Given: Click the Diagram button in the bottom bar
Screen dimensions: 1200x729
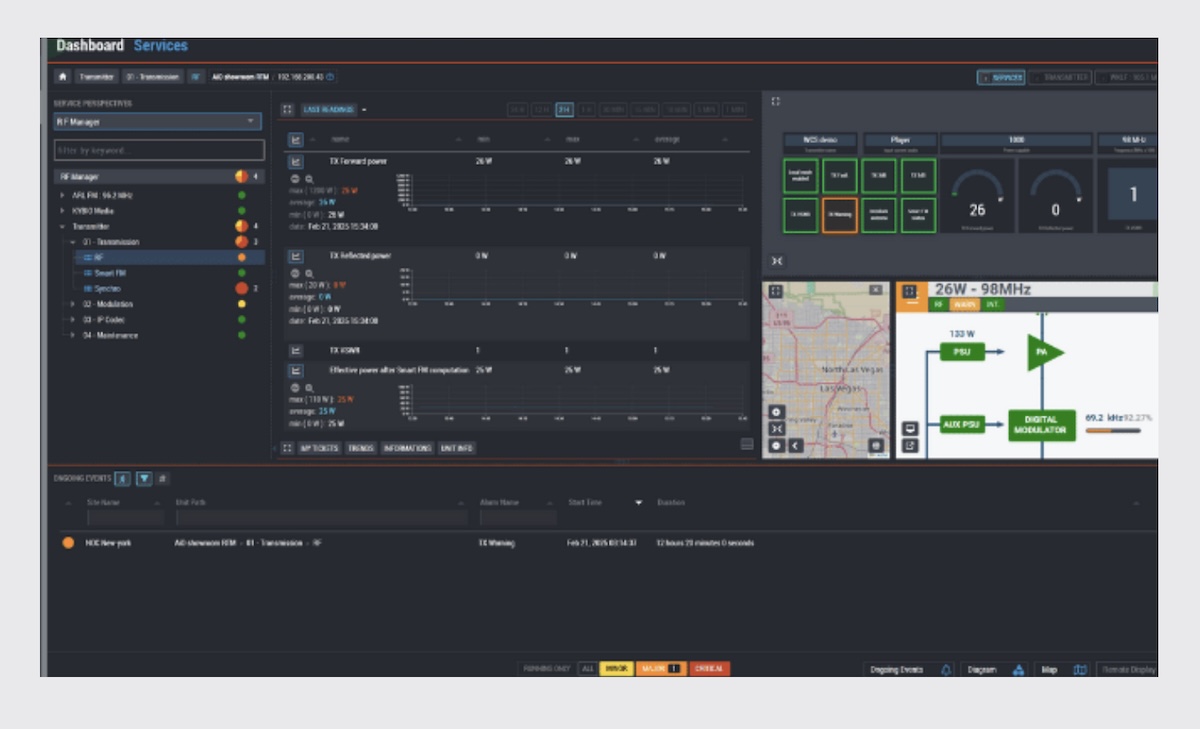Looking at the screenshot, I should click(981, 669).
